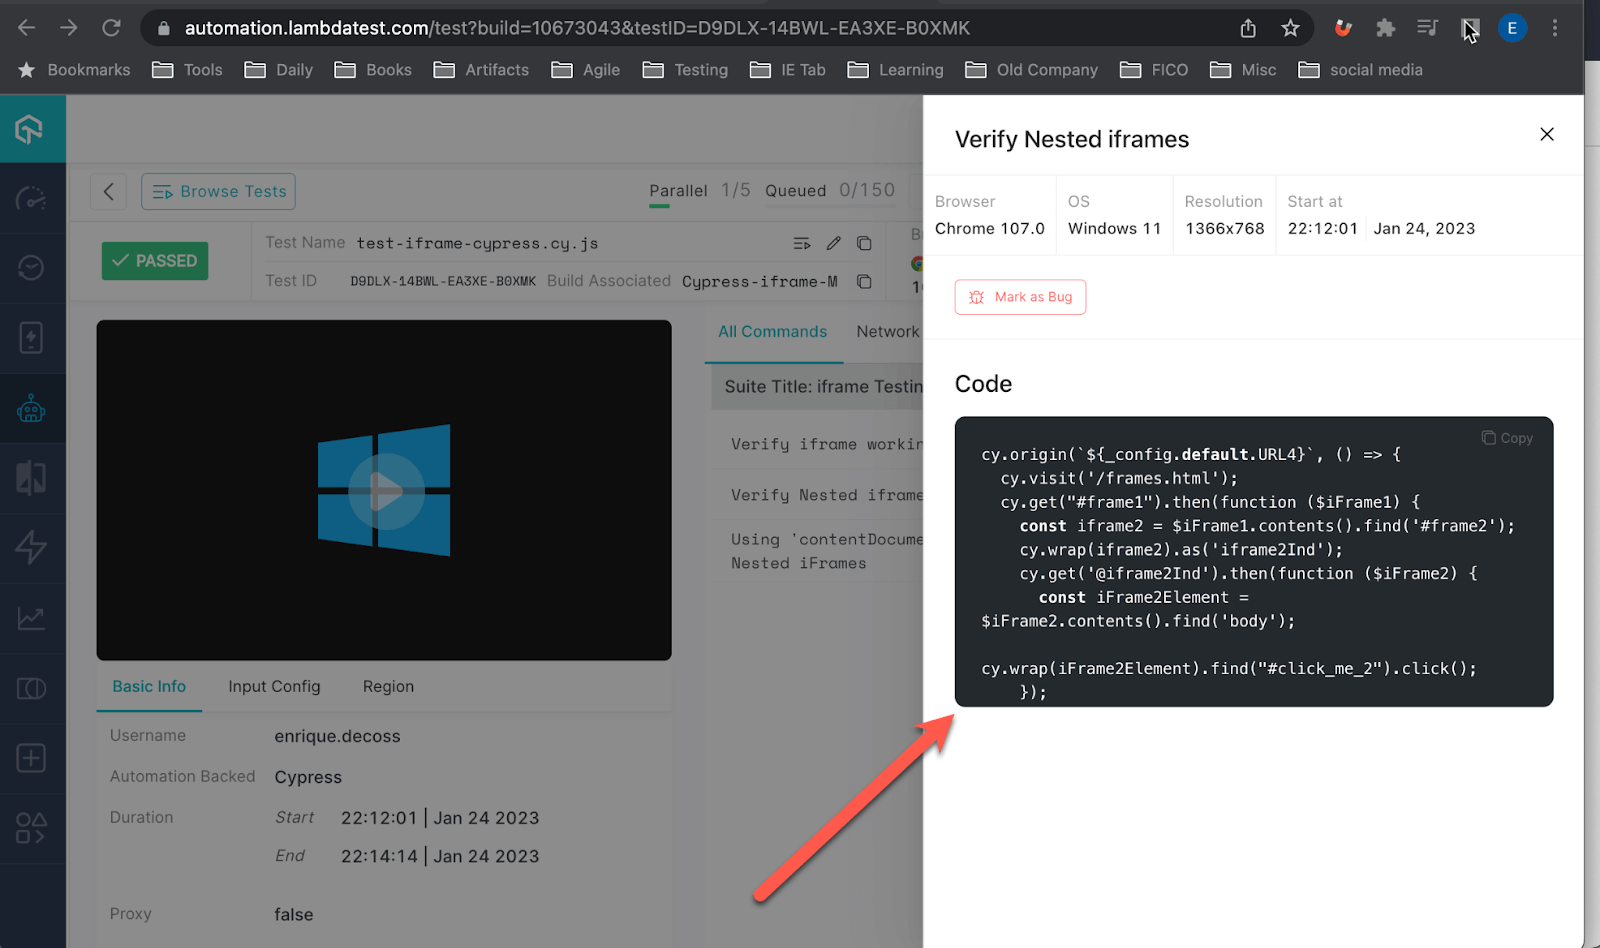
Task: Copy the code snippet using Copy icon
Action: pos(1506,437)
